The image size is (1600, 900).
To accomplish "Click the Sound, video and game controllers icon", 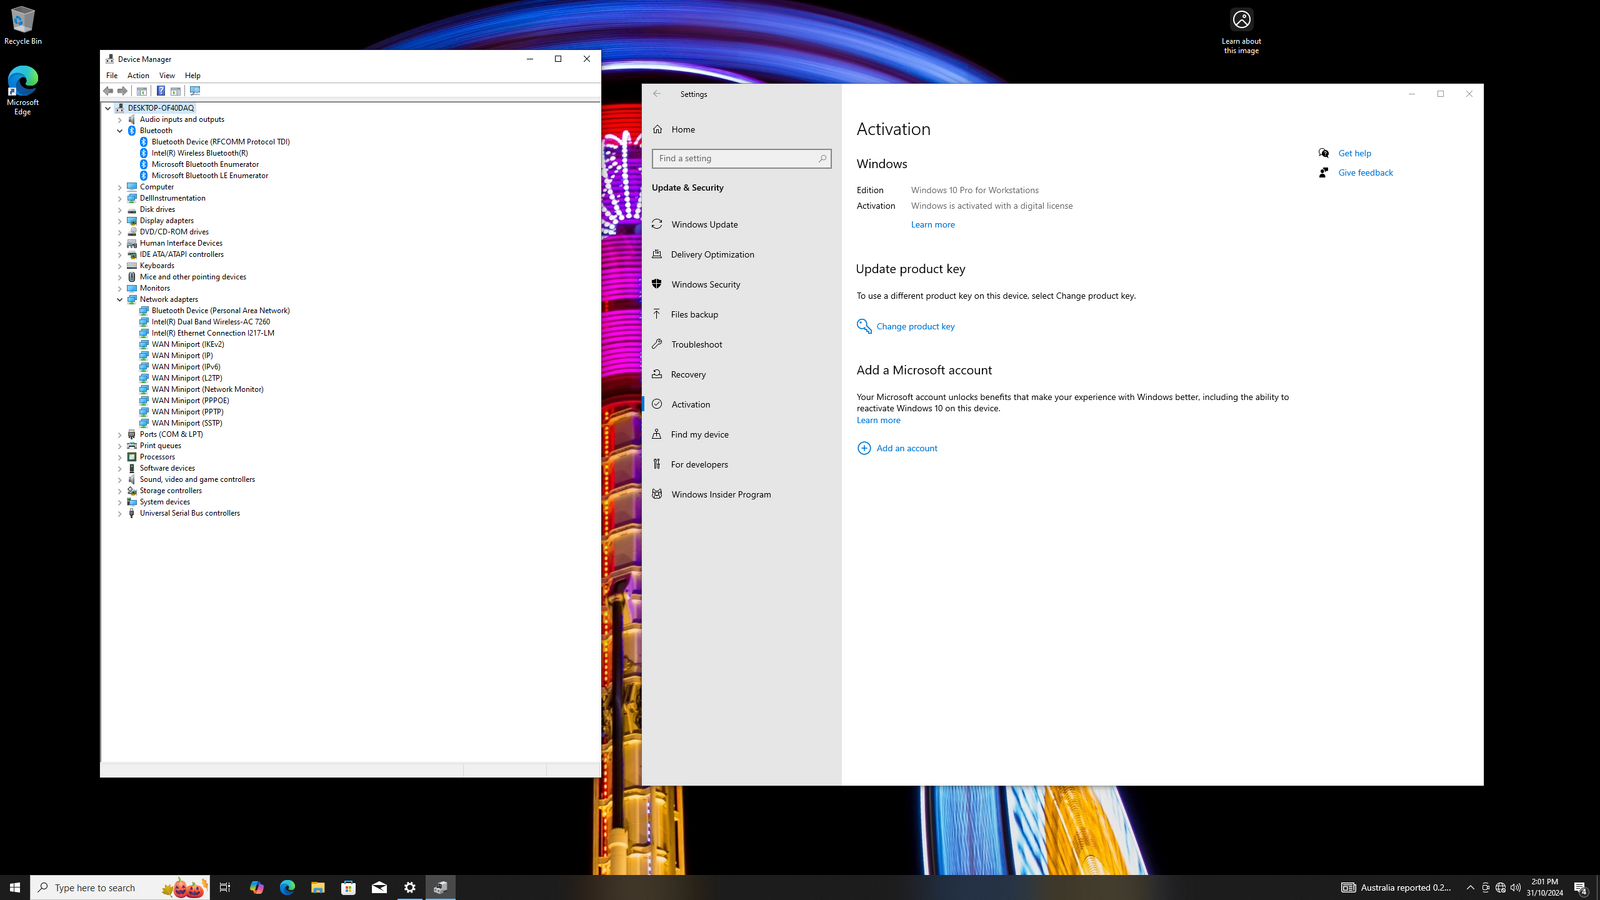I will pos(132,480).
